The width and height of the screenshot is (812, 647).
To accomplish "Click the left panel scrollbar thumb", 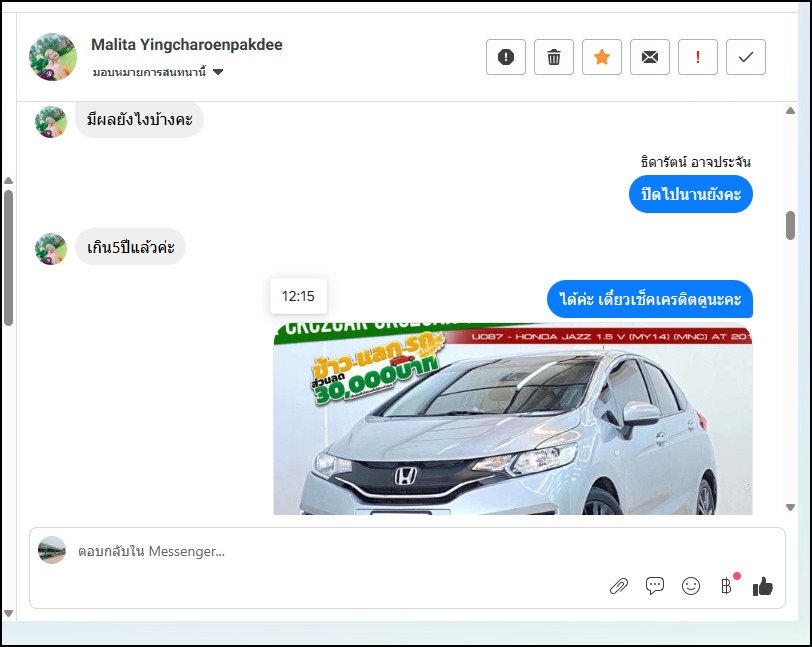I will click(x=8, y=257).
